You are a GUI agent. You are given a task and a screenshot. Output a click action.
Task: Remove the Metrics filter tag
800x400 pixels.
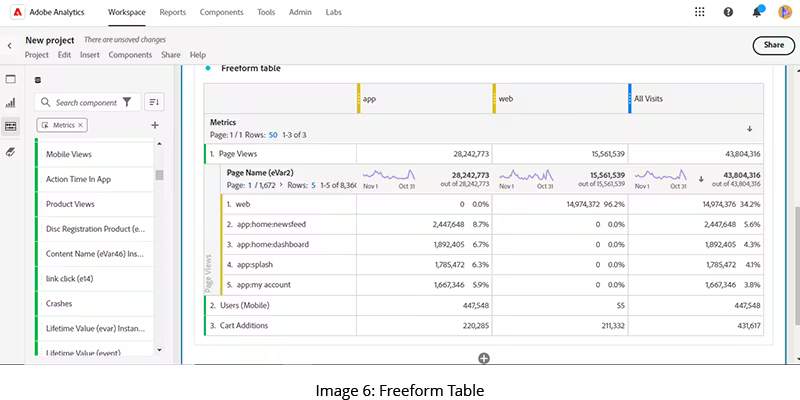80,125
